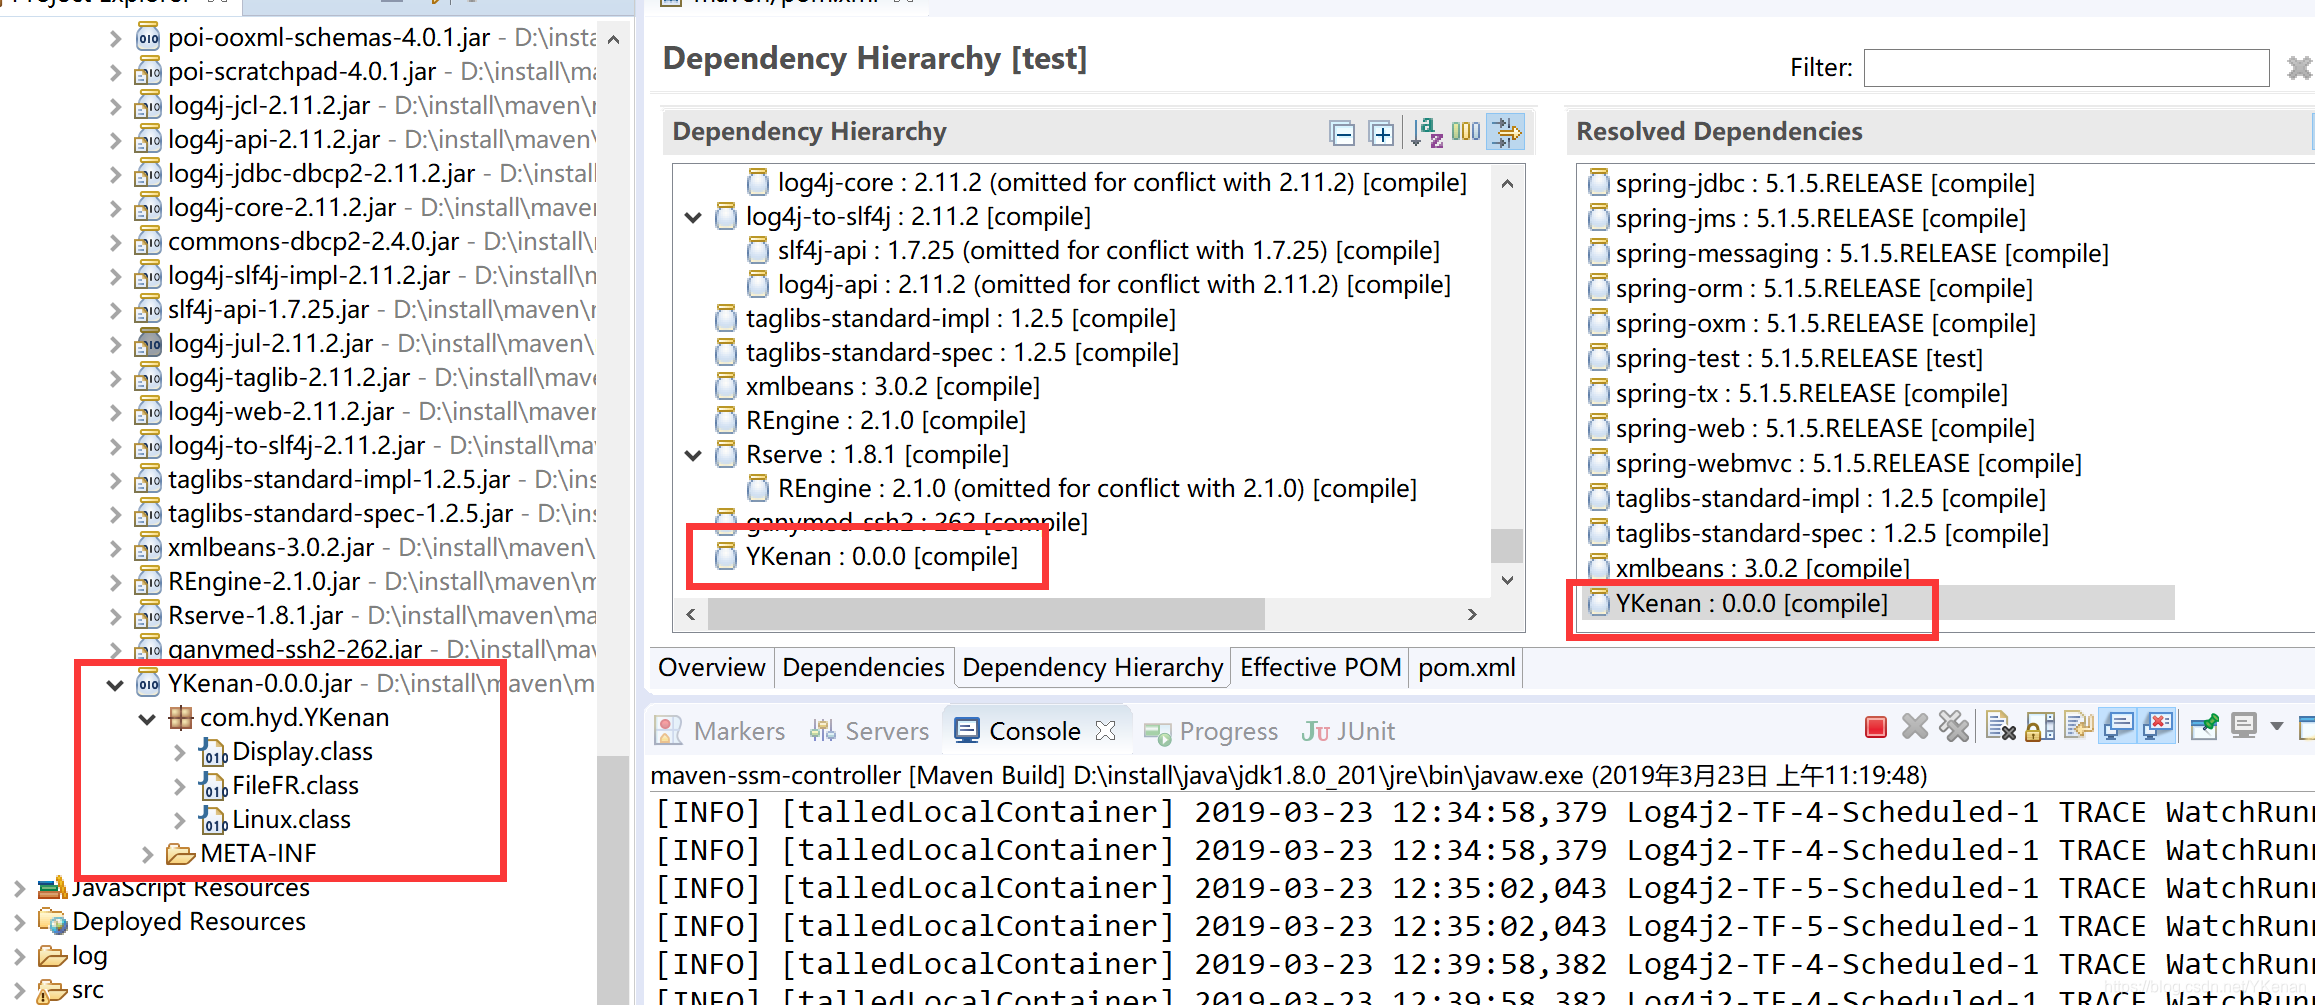Remove launch (single gray X) icon
This screenshot has width=2315, height=1005.
[1914, 727]
